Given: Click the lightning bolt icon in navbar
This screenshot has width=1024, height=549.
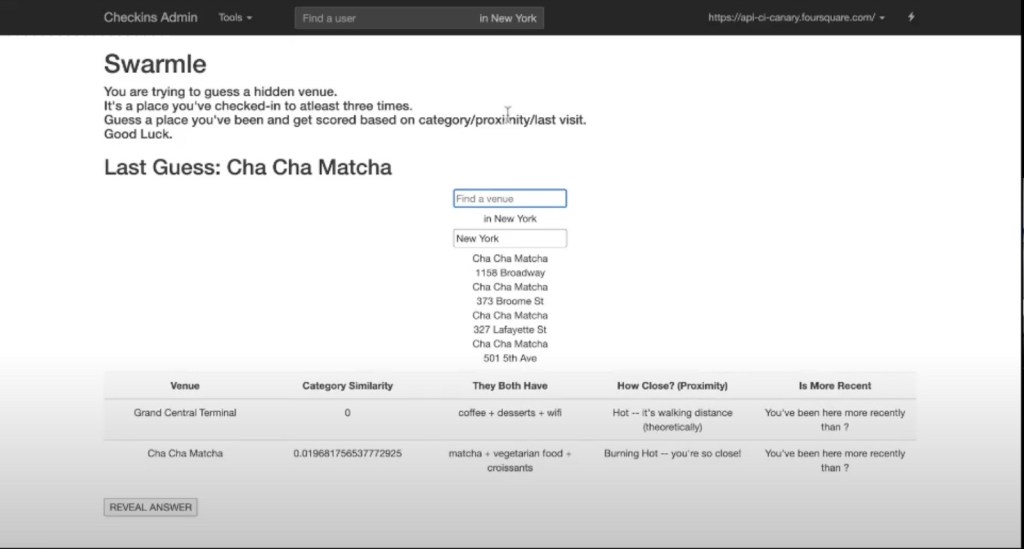Looking at the screenshot, I should point(910,18).
